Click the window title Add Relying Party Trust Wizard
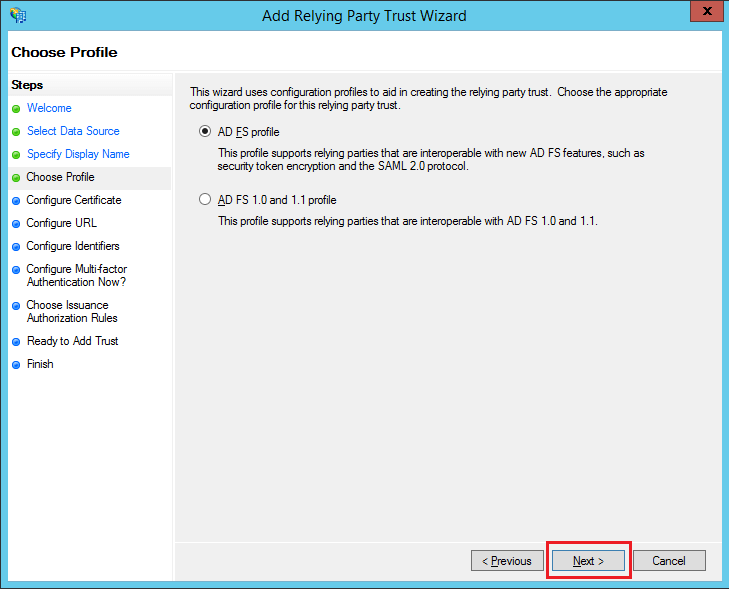Image resolution: width=729 pixels, height=589 pixels. [x=364, y=16]
